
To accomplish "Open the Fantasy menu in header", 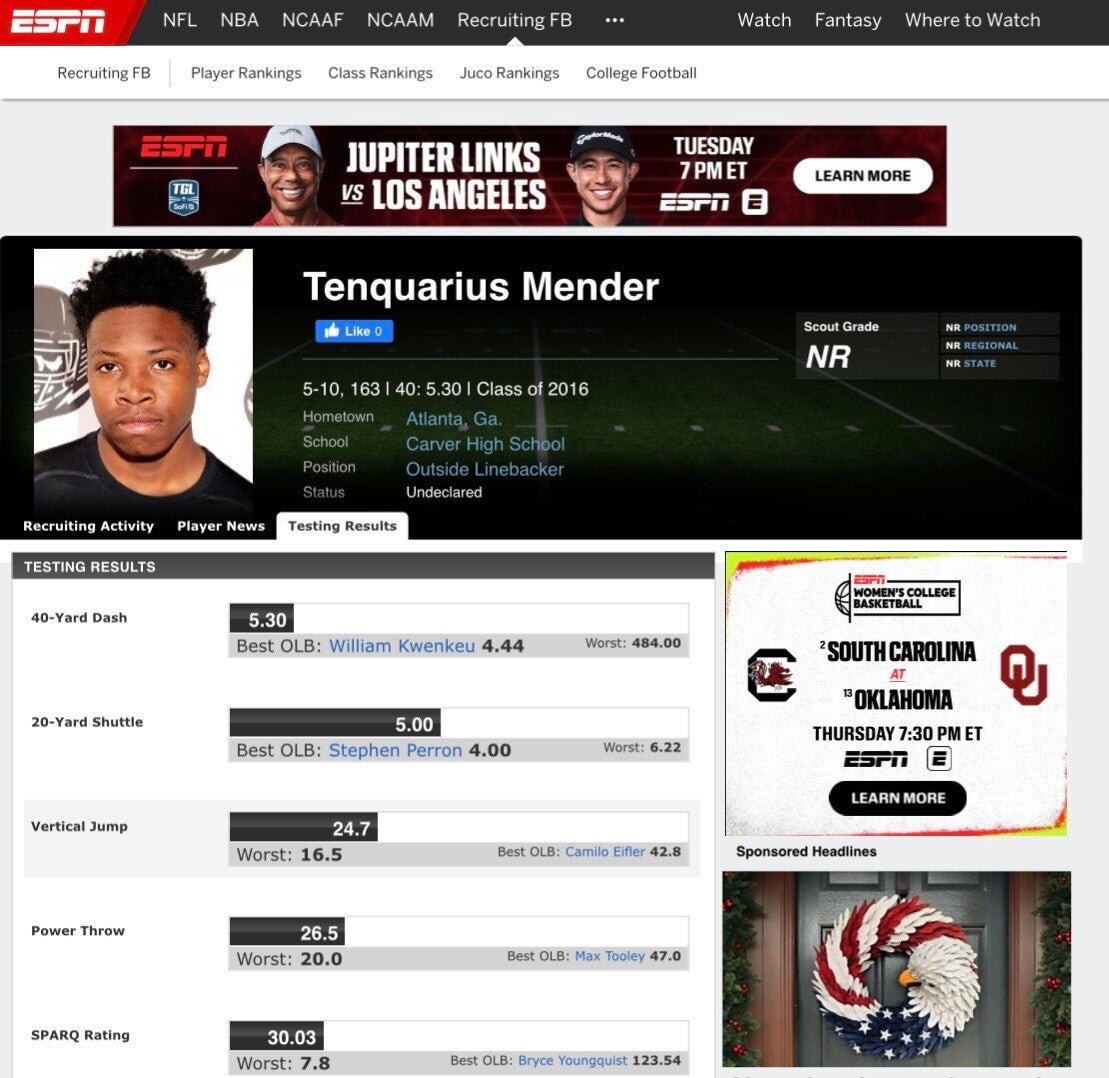I will 847,20.
